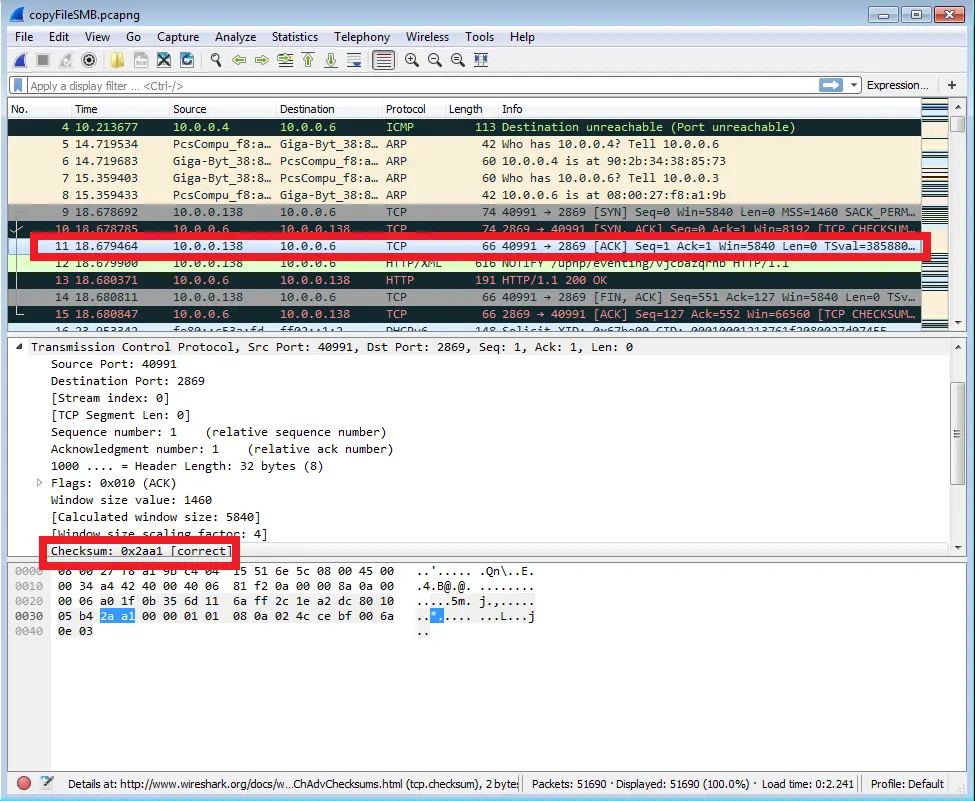Collapse the Transmission Control Protocol section
The image size is (975, 801).
pos(20,347)
